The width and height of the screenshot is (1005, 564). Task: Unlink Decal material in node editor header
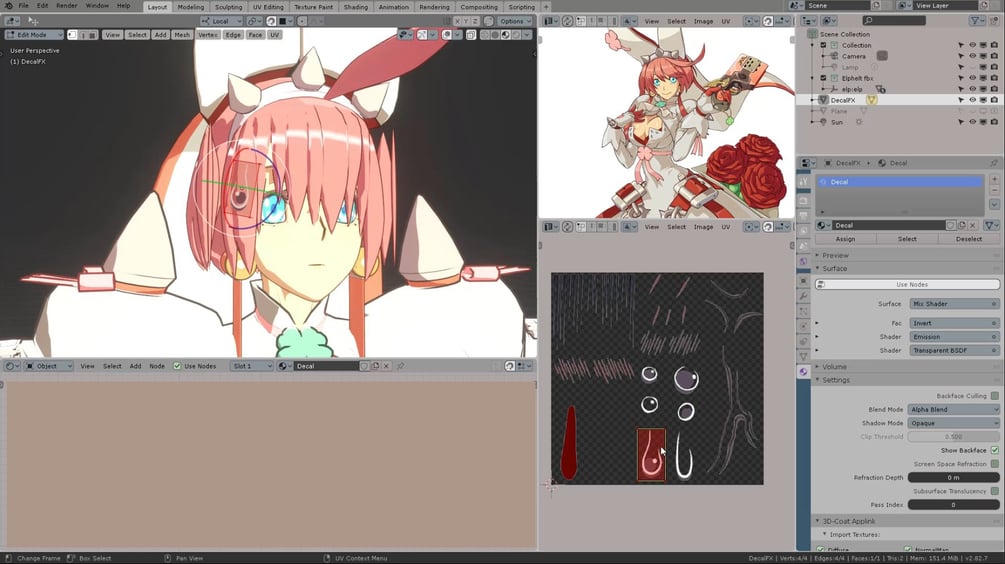386,366
